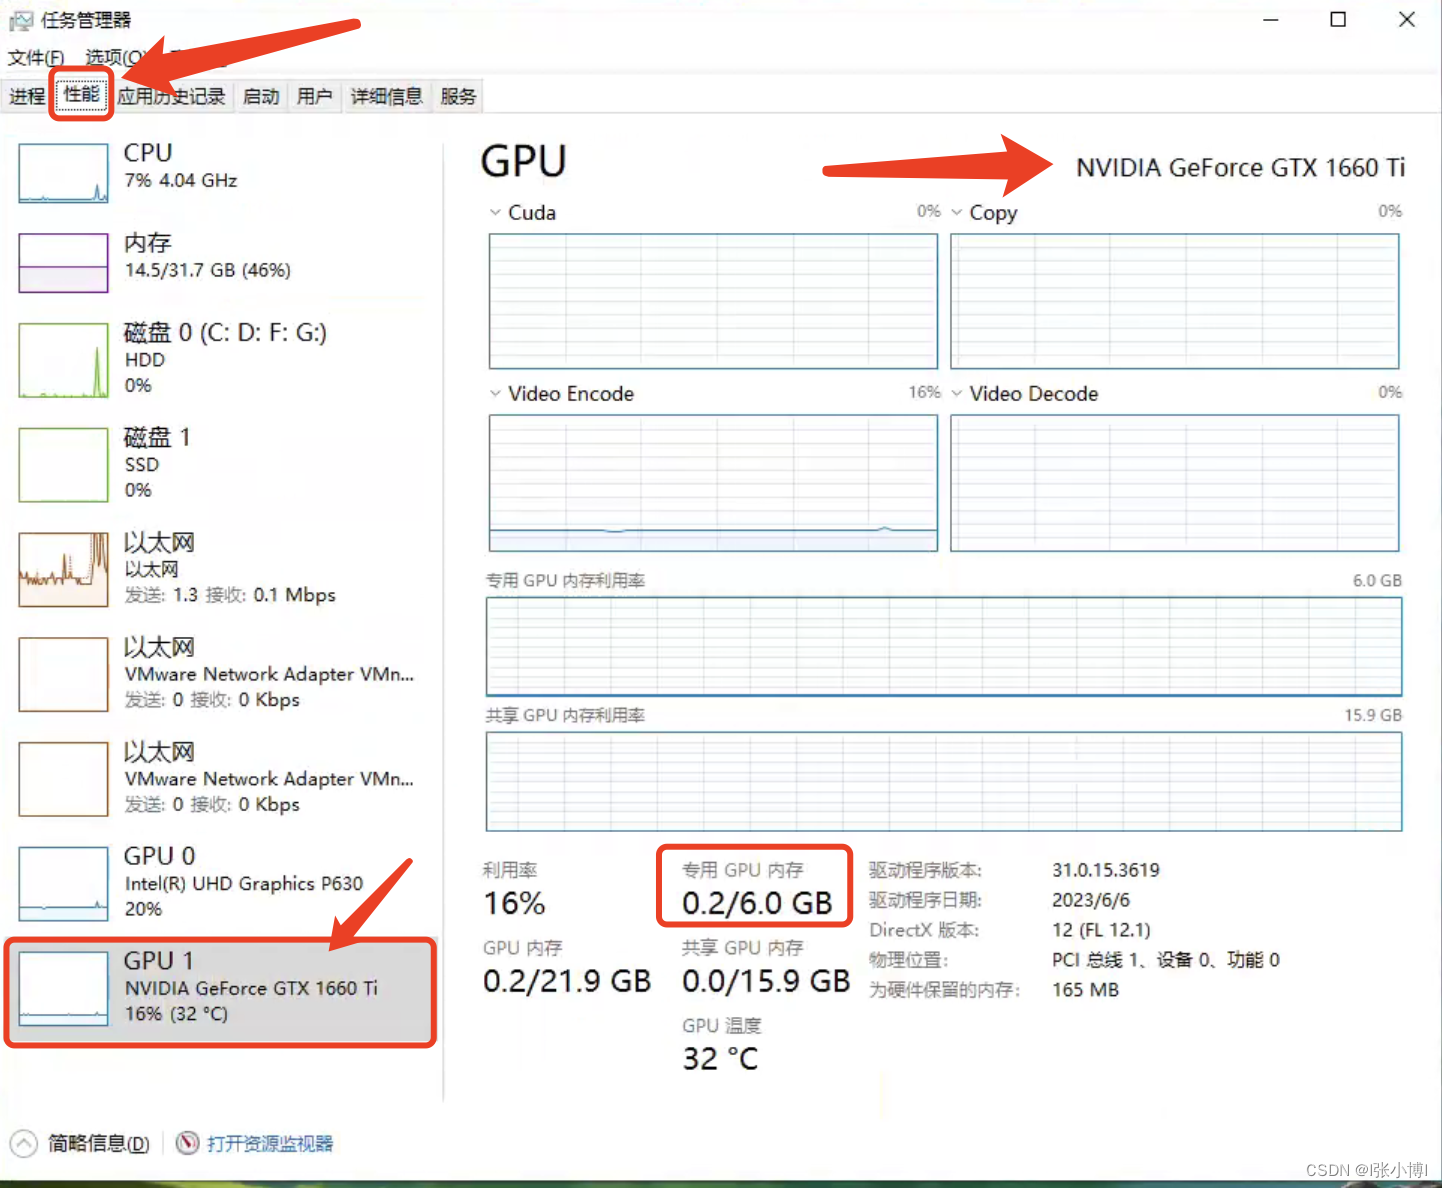Viewport: 1442px width, 1188px height.
Task: Select GPU 1 GTX 1660 Ti thumbnail
Action: [64, 989]
